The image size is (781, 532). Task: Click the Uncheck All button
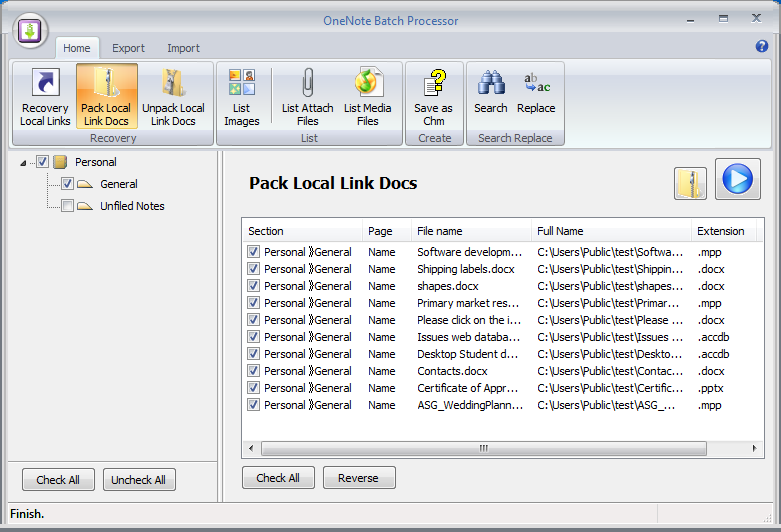[139, 480]
